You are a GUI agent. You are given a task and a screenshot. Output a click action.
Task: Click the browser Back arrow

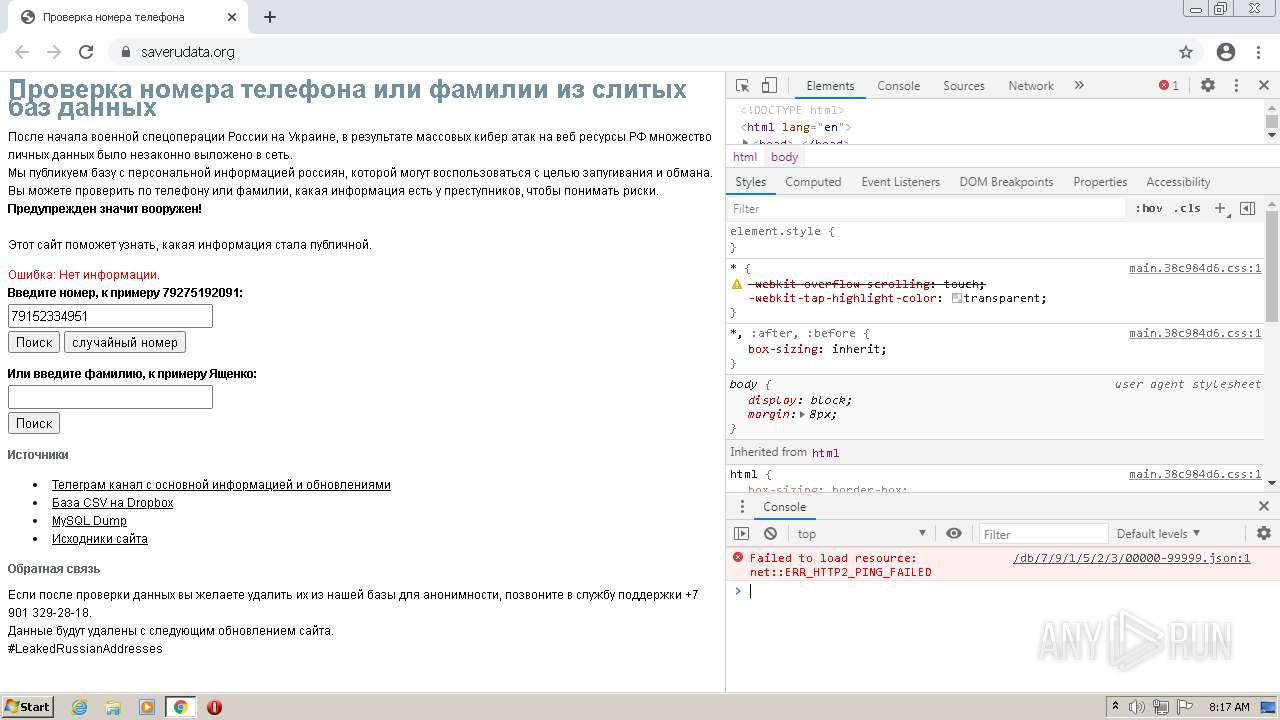22,52
